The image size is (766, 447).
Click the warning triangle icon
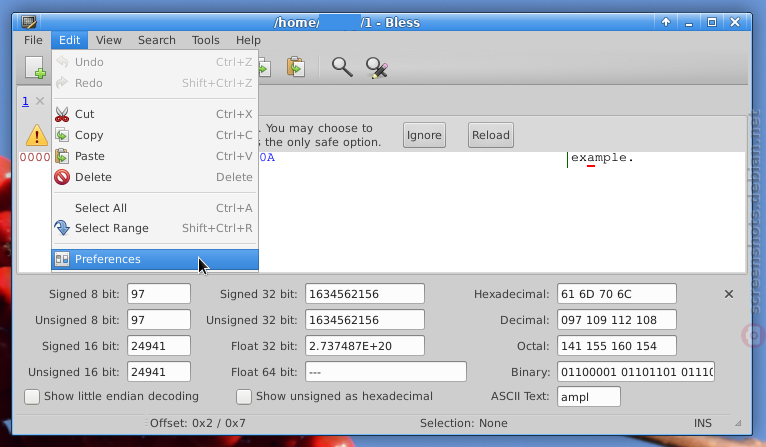[37, 135]
